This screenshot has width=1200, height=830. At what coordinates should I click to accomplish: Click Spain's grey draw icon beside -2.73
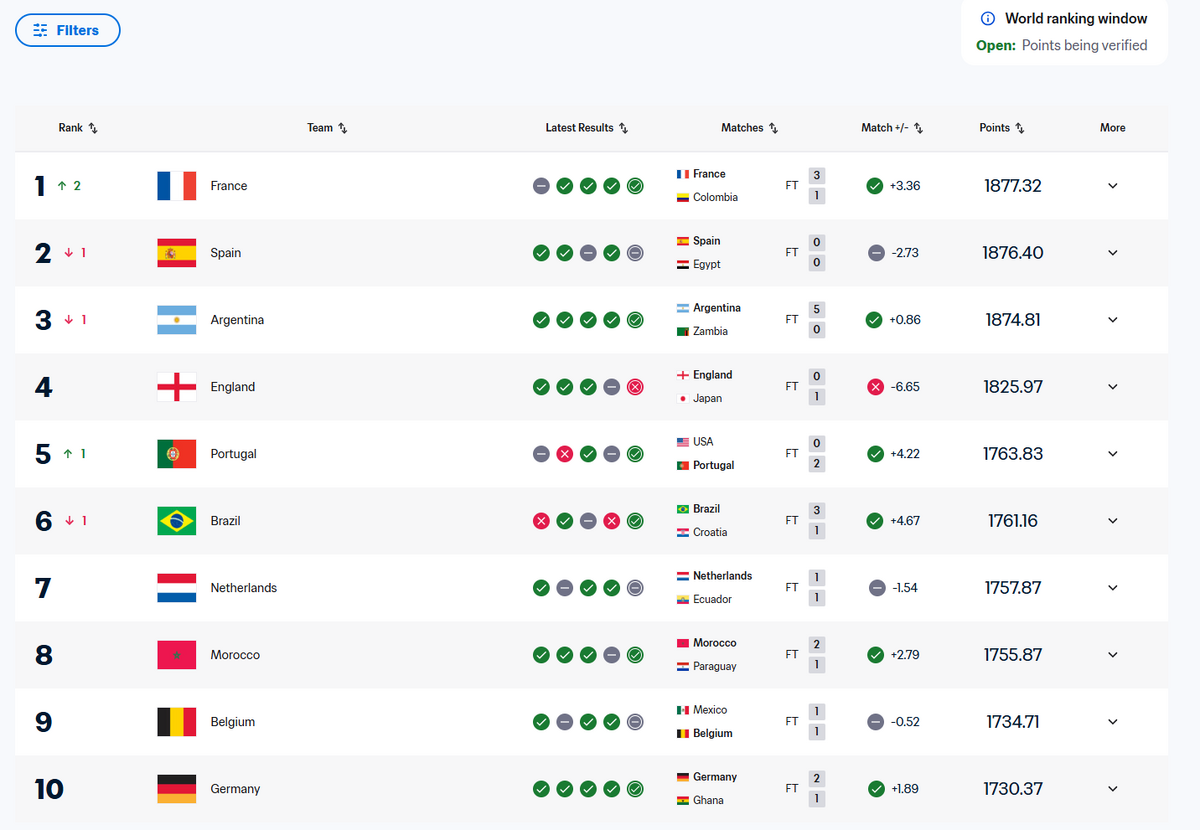[876, 253]
